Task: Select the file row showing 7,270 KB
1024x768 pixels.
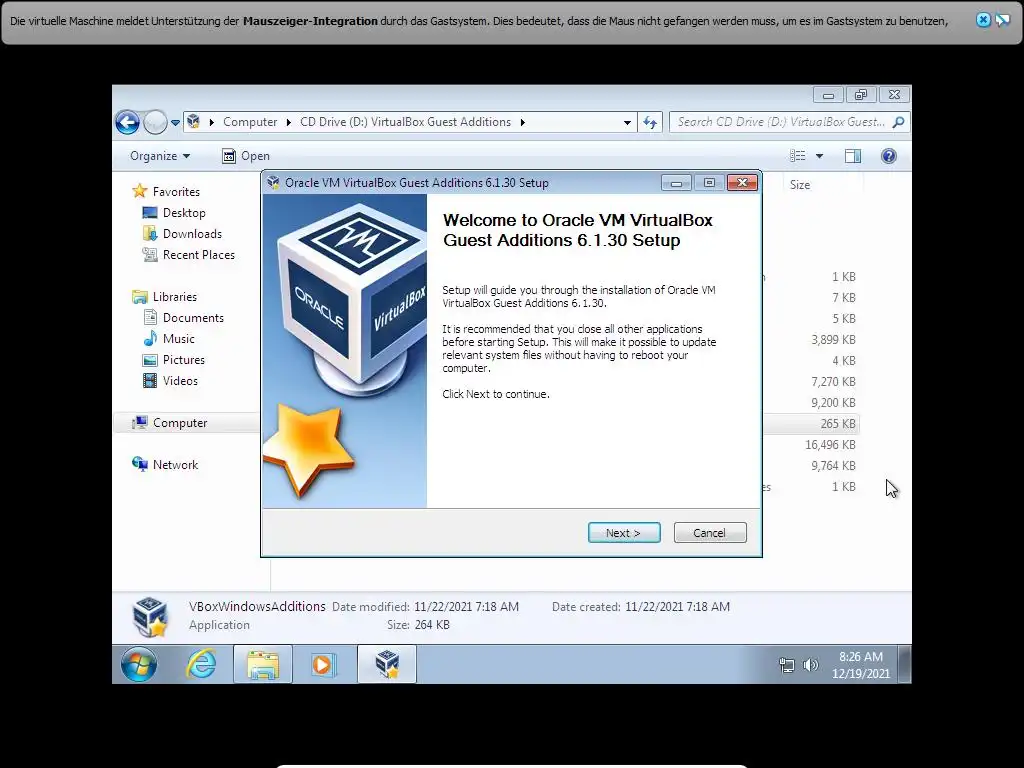Action: 811,381
